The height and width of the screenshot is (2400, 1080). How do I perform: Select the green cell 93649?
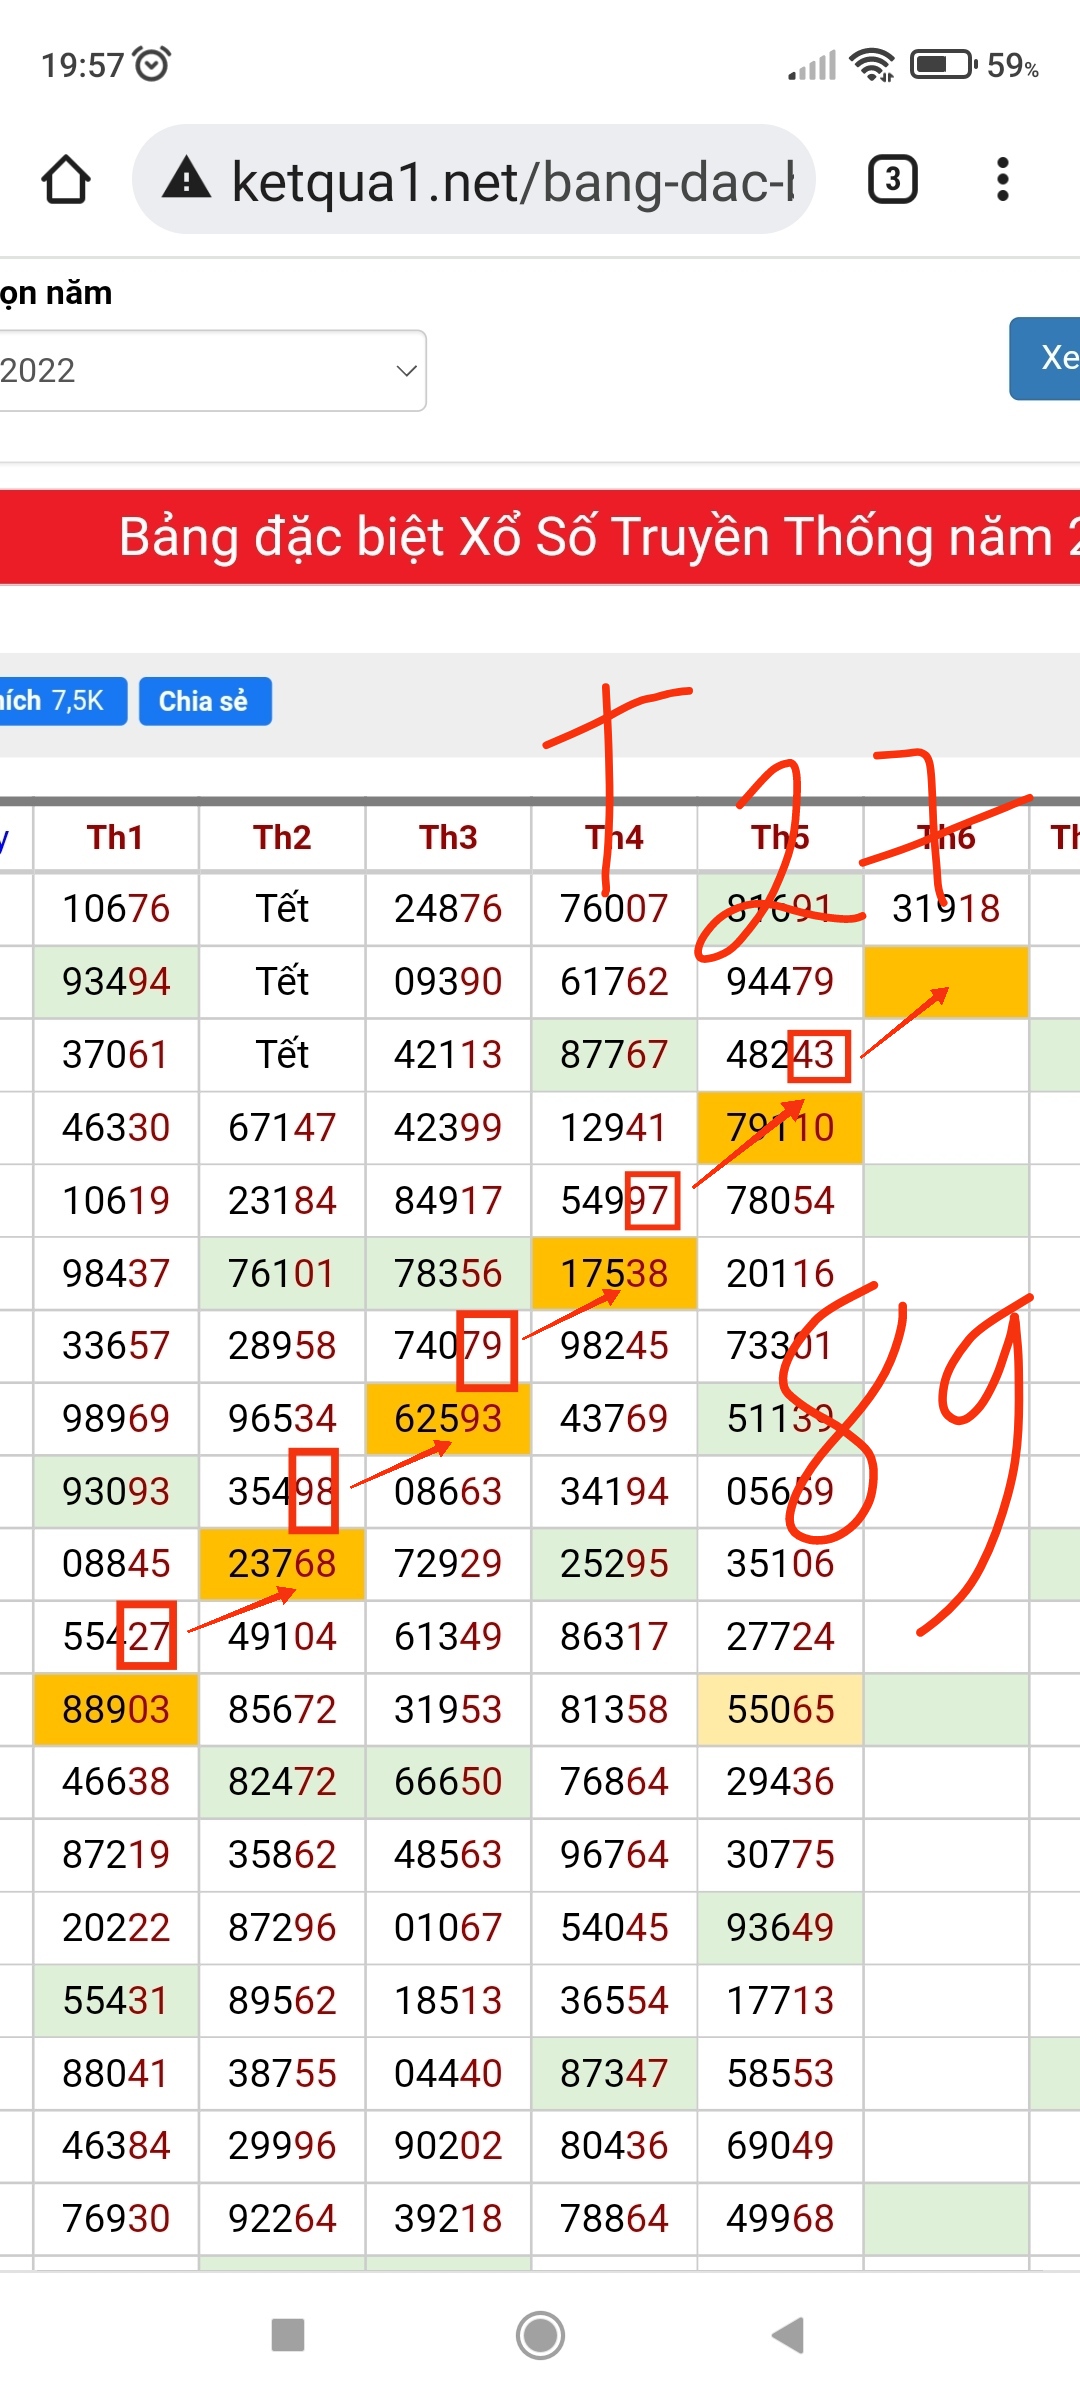coord(780,1928)
